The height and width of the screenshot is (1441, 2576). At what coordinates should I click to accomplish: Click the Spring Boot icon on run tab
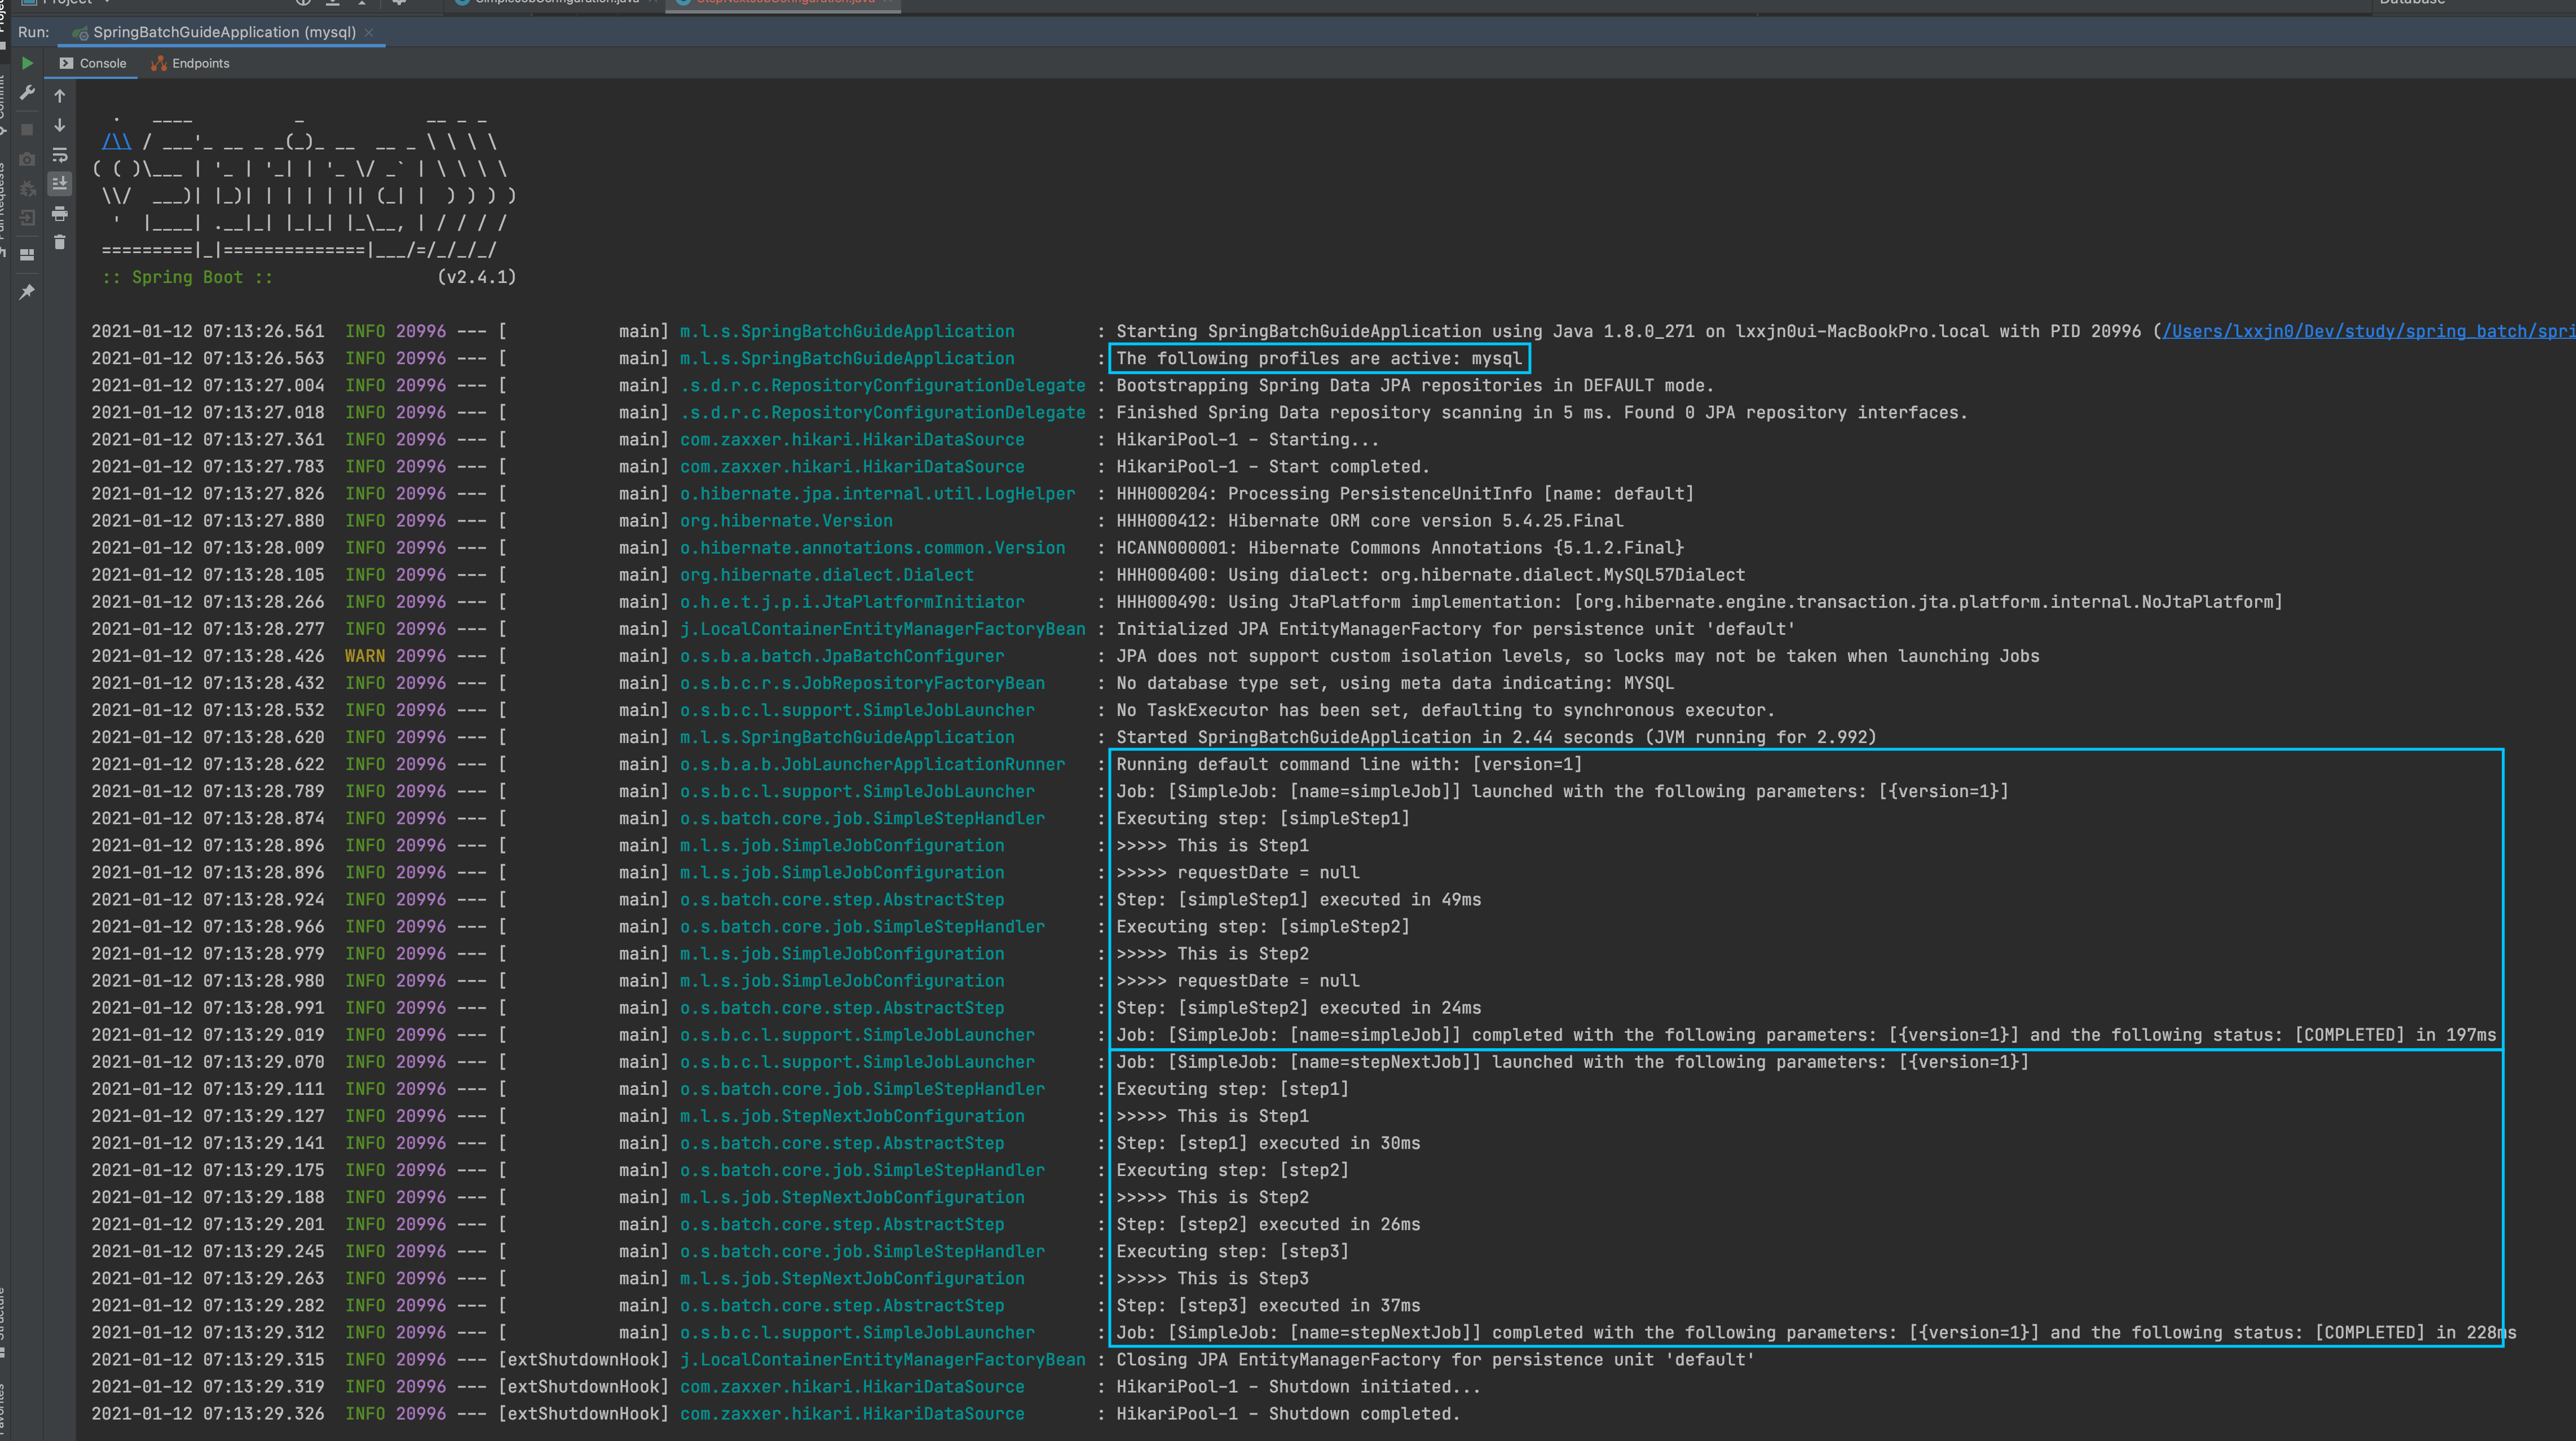point(80,33)
